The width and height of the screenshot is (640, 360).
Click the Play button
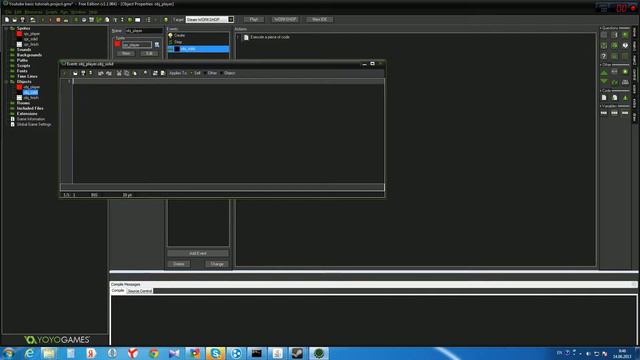tap(253, 20)
